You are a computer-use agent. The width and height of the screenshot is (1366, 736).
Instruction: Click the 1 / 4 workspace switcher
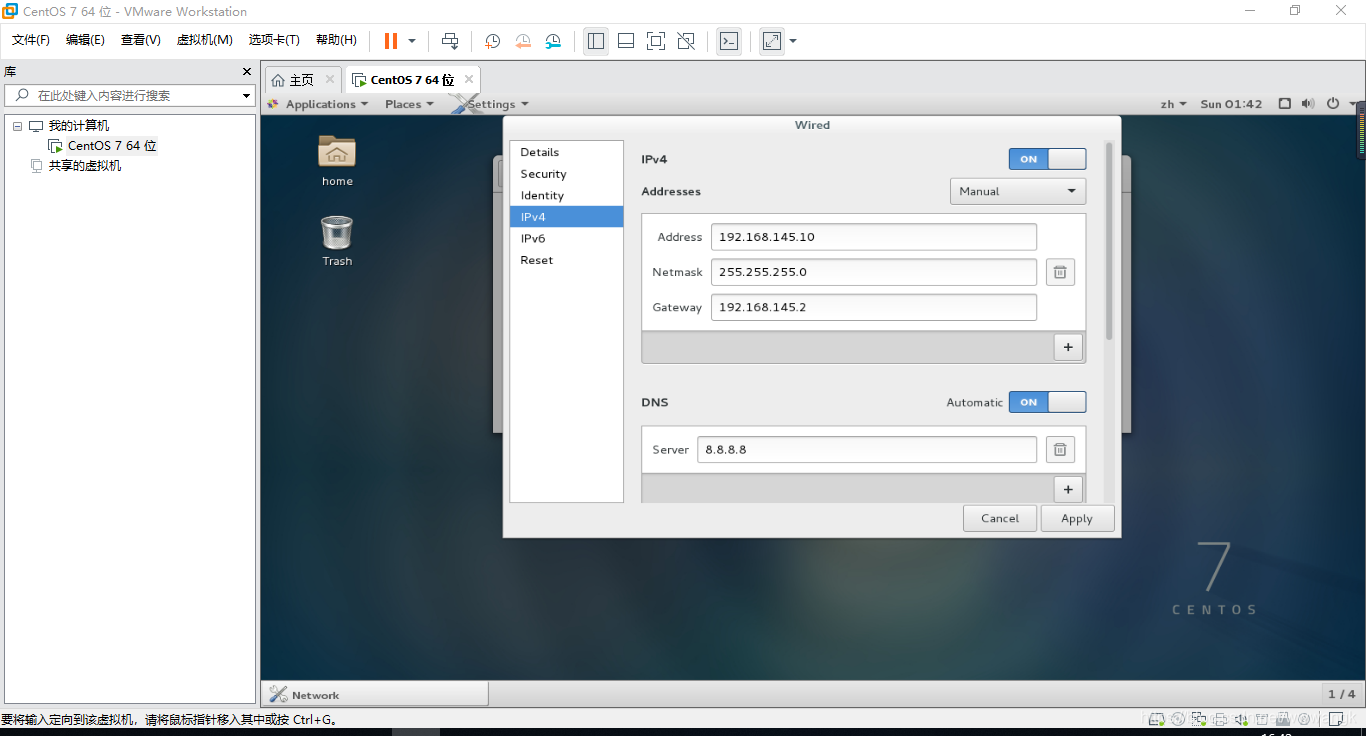click(x=1341, y=694)
